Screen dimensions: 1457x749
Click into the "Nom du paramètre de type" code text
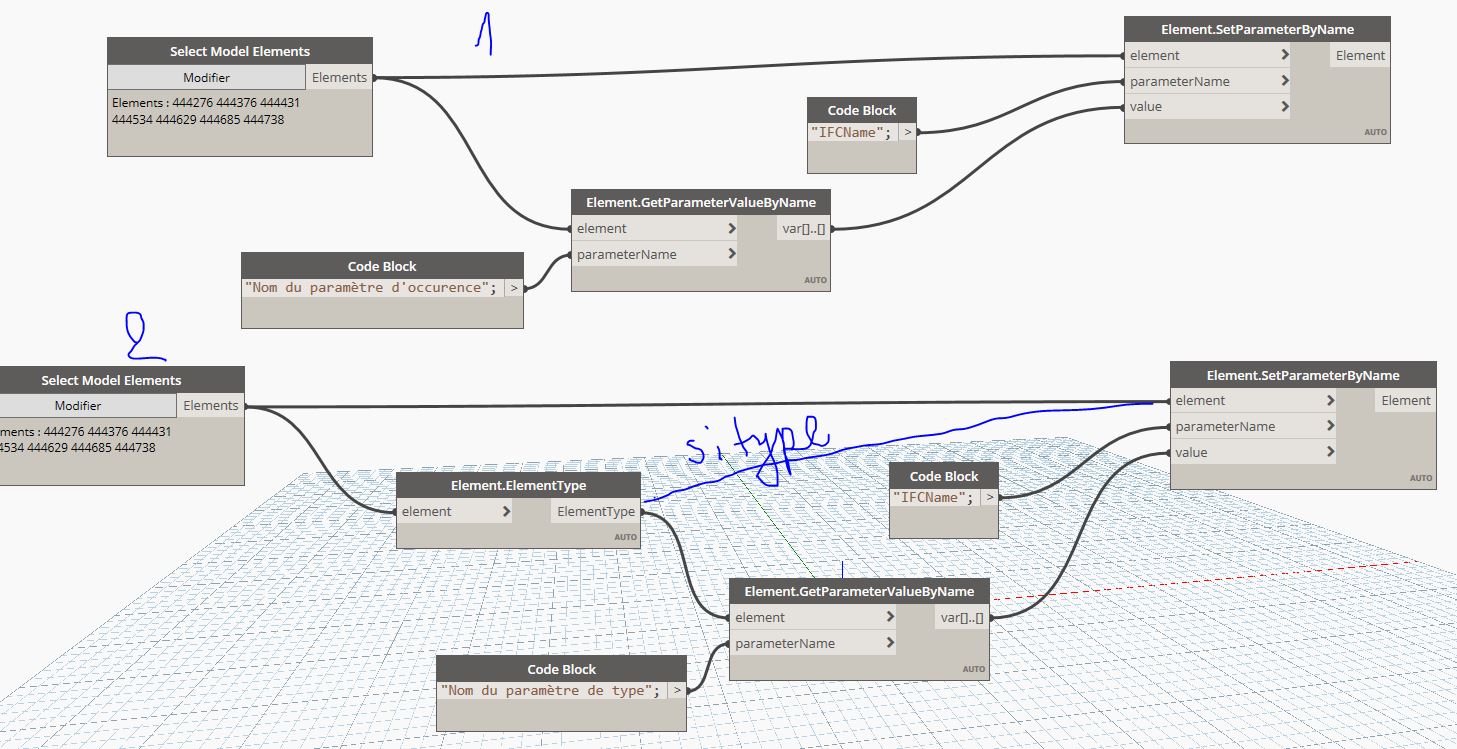(x=550, y=690)
